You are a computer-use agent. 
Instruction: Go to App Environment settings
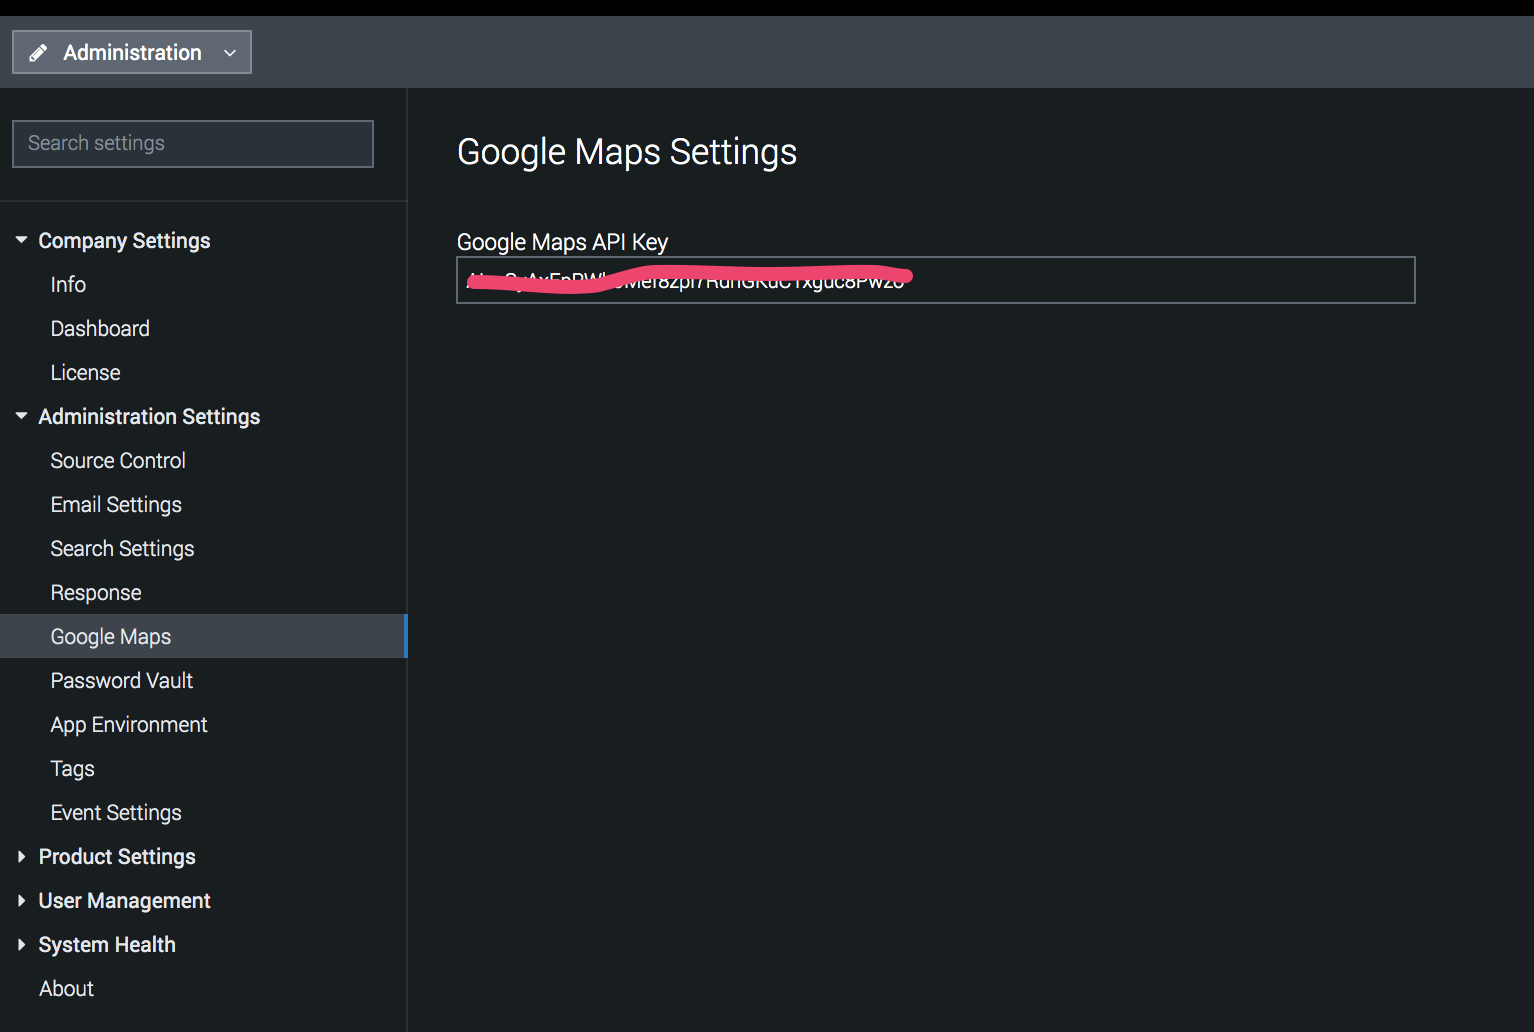129,725
